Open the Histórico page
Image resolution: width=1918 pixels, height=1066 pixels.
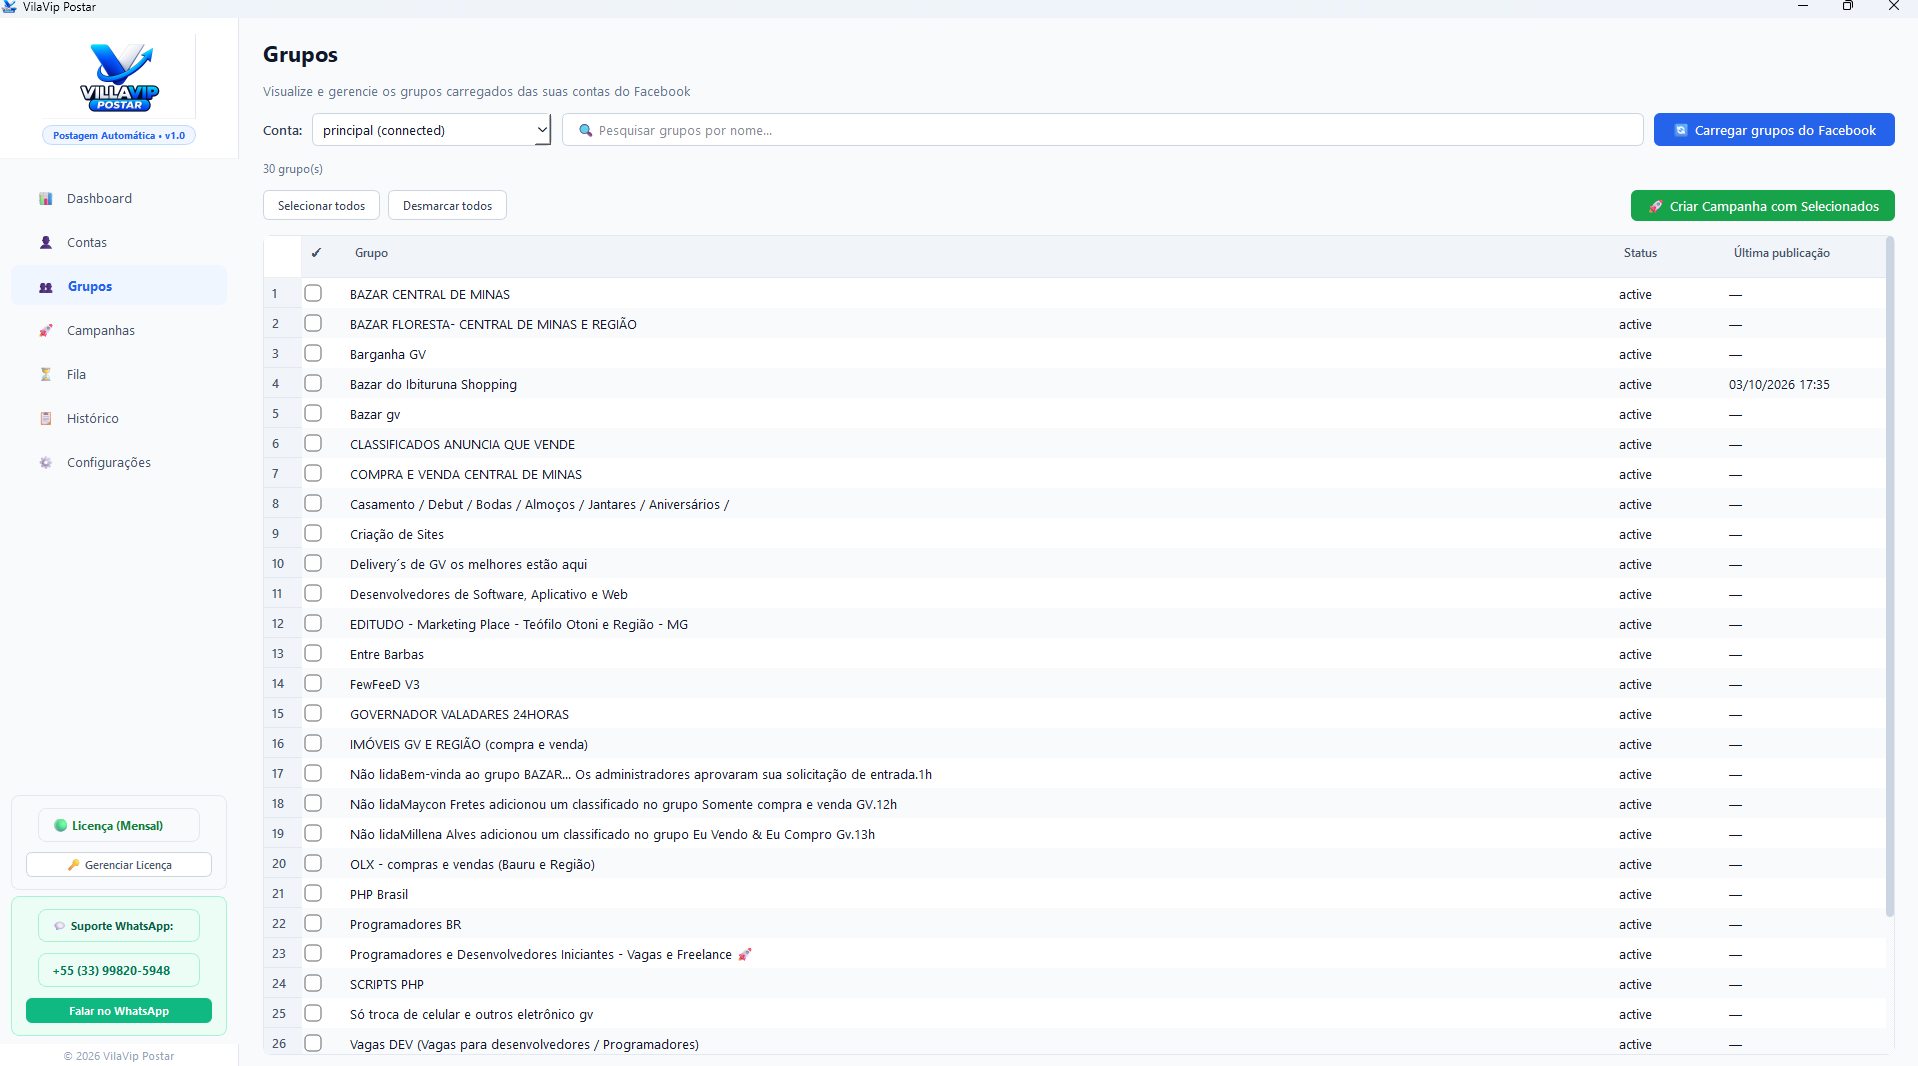tap(119, 419)
